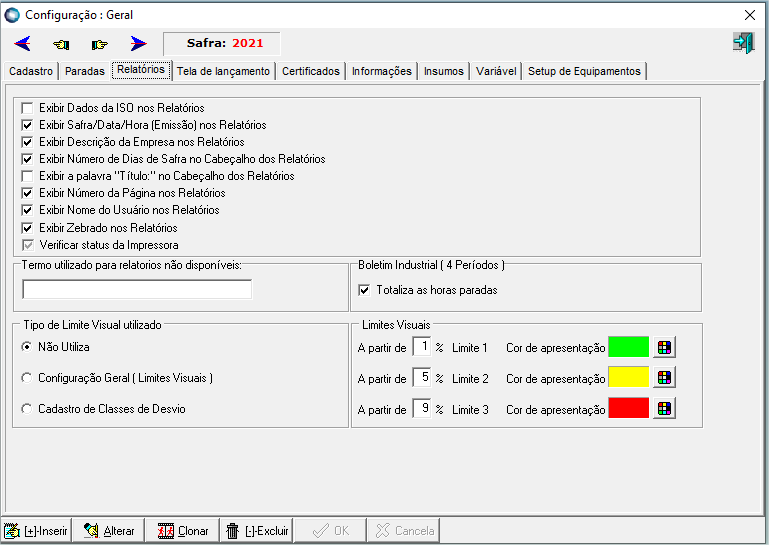The width and height of the screenshot is (769, 545).
Task: Toggle Totaliza as horas paradas checkbox
Action: tap(364, 290)
